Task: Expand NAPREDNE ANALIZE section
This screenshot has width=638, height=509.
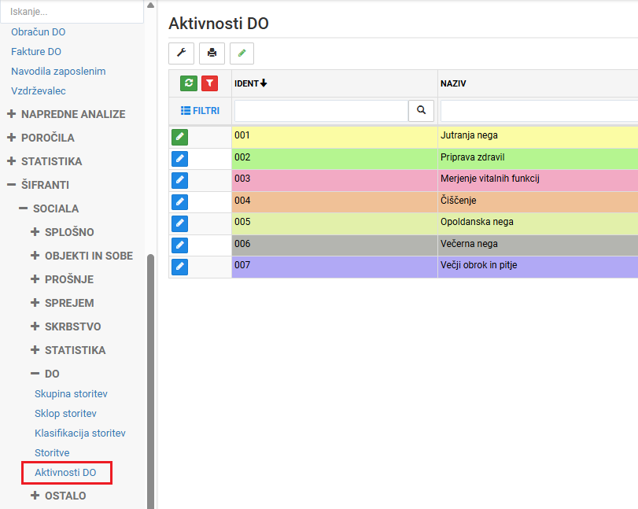Action: (66, 114)
